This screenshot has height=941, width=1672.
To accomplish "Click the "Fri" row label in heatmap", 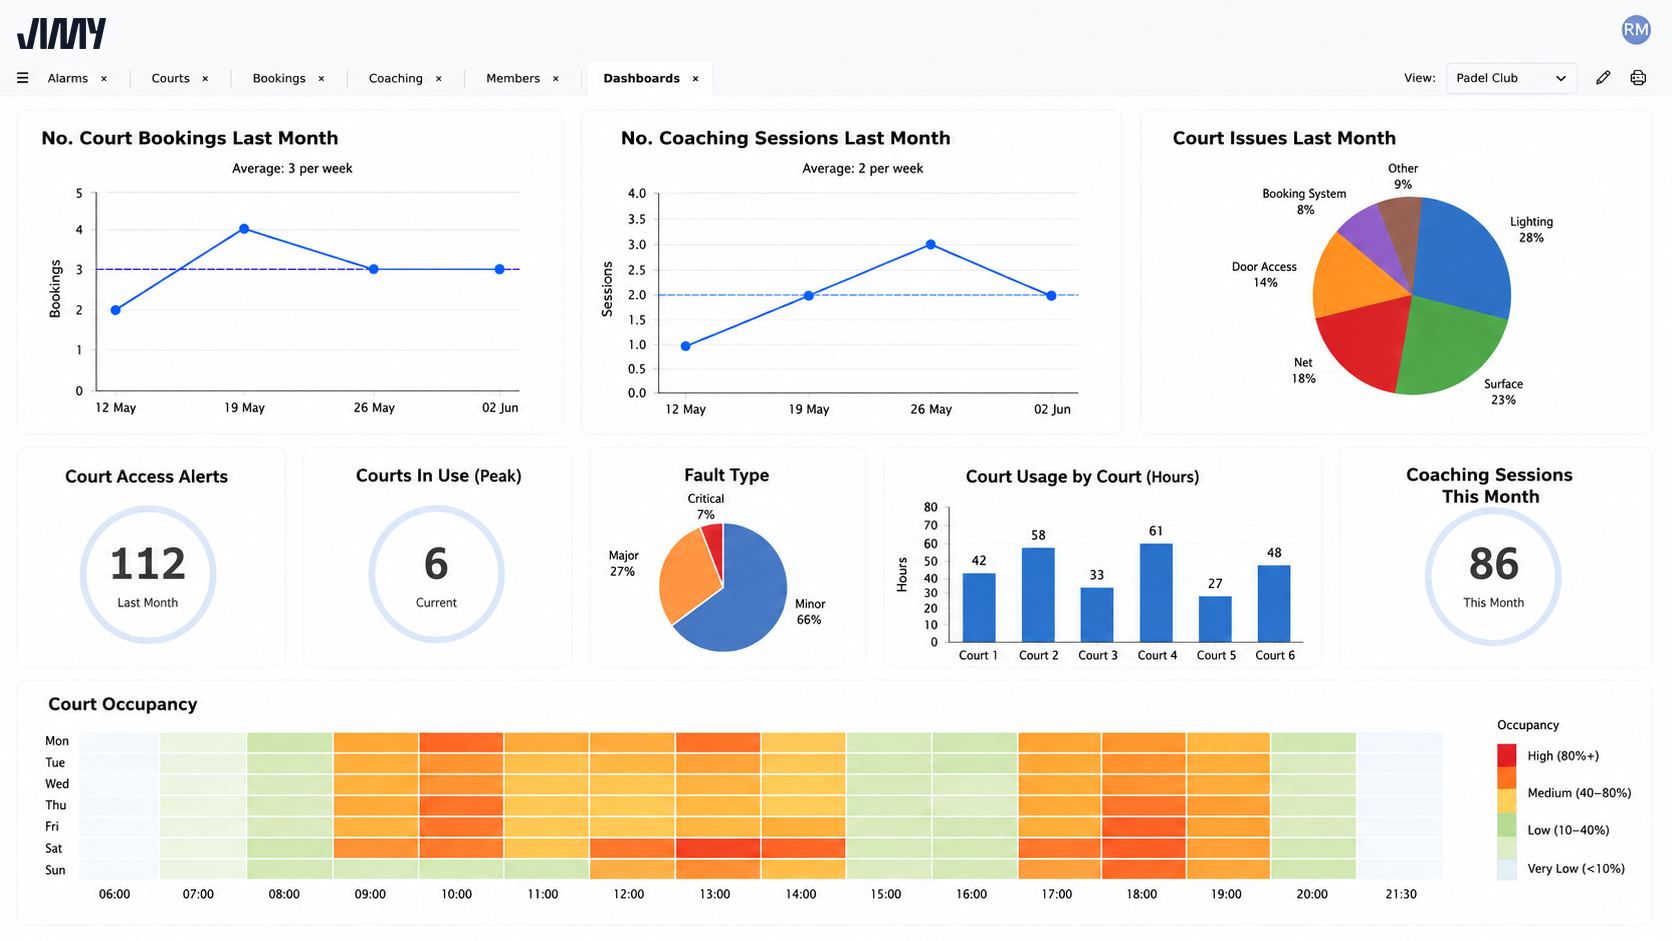I will (52, 826).
